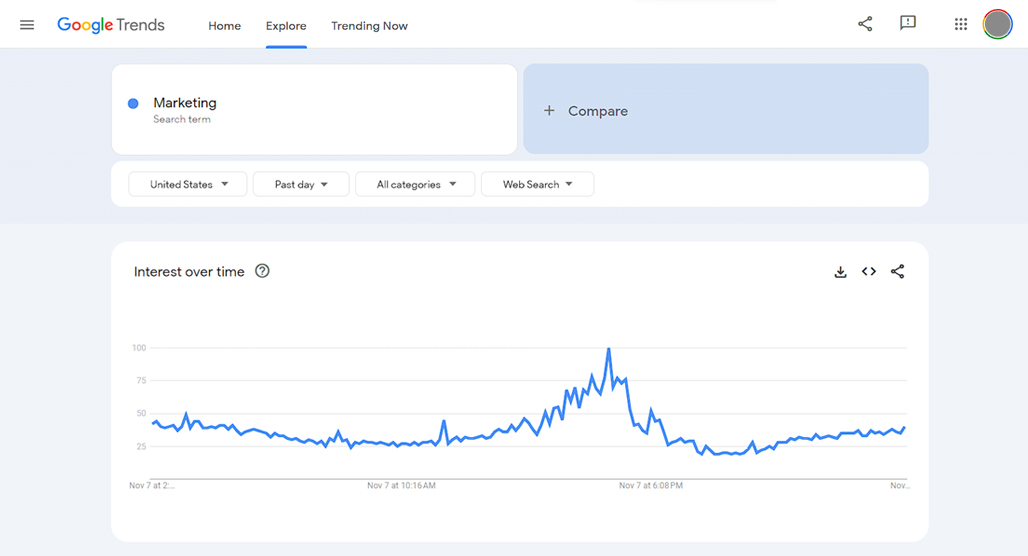Share this page via header share icon
1028x556 pixels.
coord(865,24)
